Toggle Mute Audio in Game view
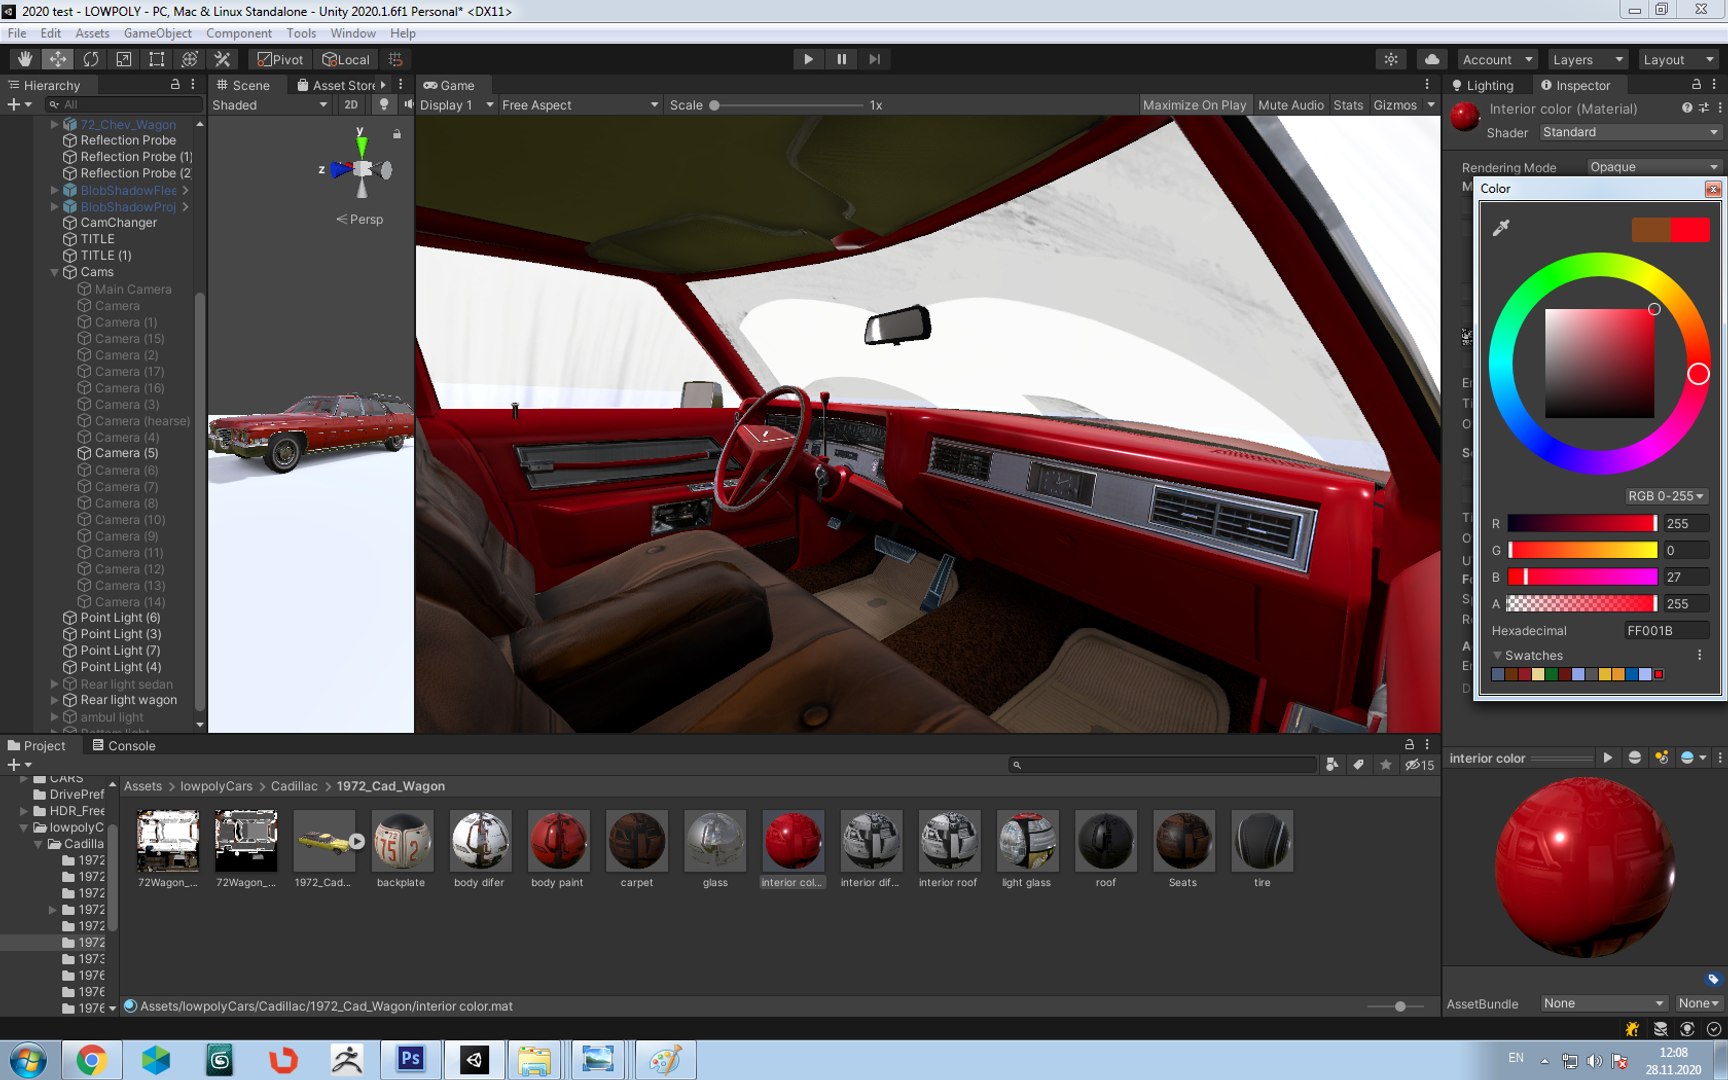The height and width of the screenshot is (1080, 1728). click(1290, 105)
